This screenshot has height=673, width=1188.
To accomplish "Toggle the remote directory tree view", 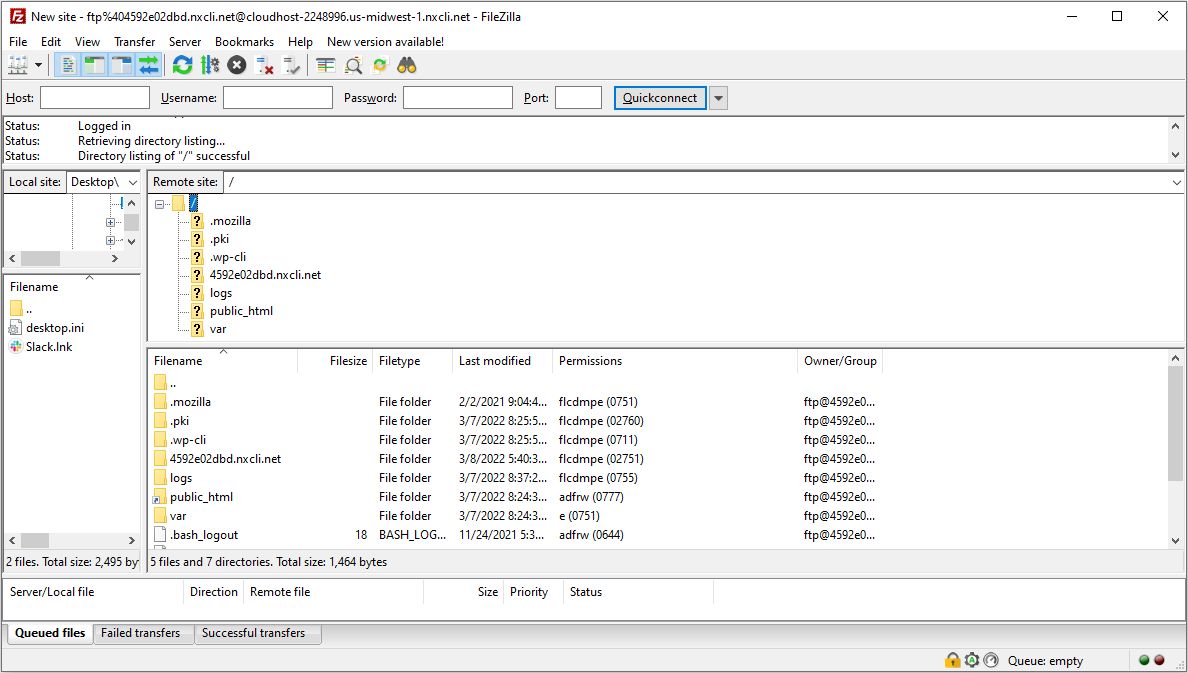I will 121,66.
